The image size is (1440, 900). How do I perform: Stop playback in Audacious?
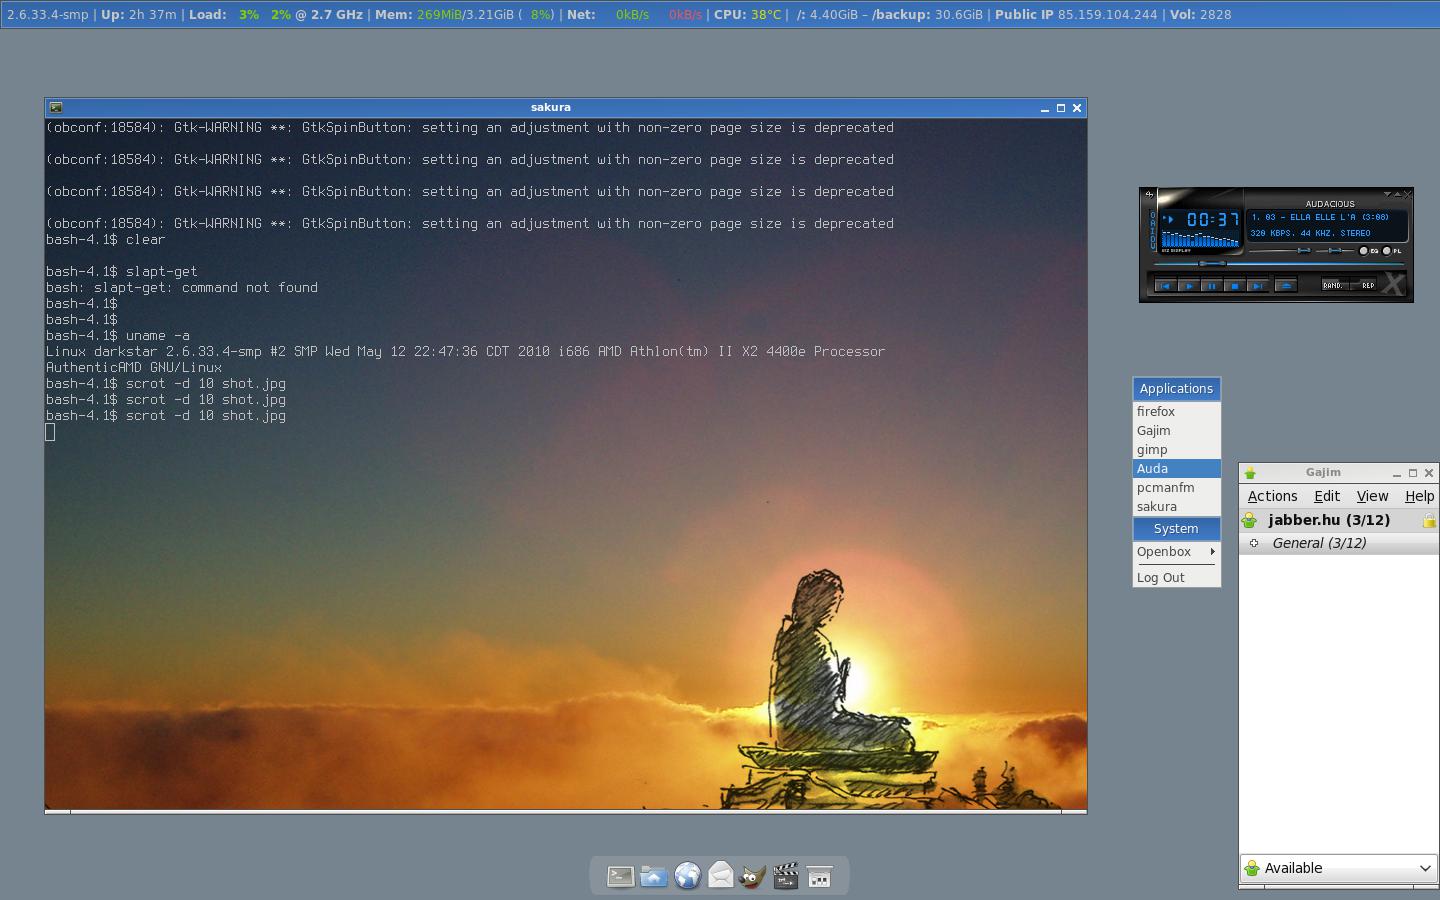(x=1235, y=286)
